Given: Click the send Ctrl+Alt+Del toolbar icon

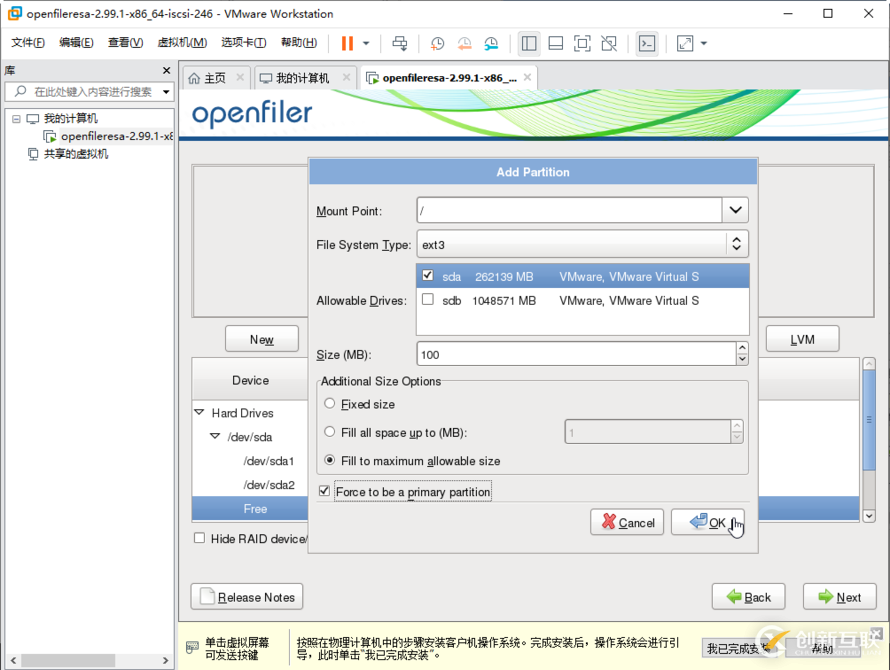Looking at the screenshot, I should point(400,43).
